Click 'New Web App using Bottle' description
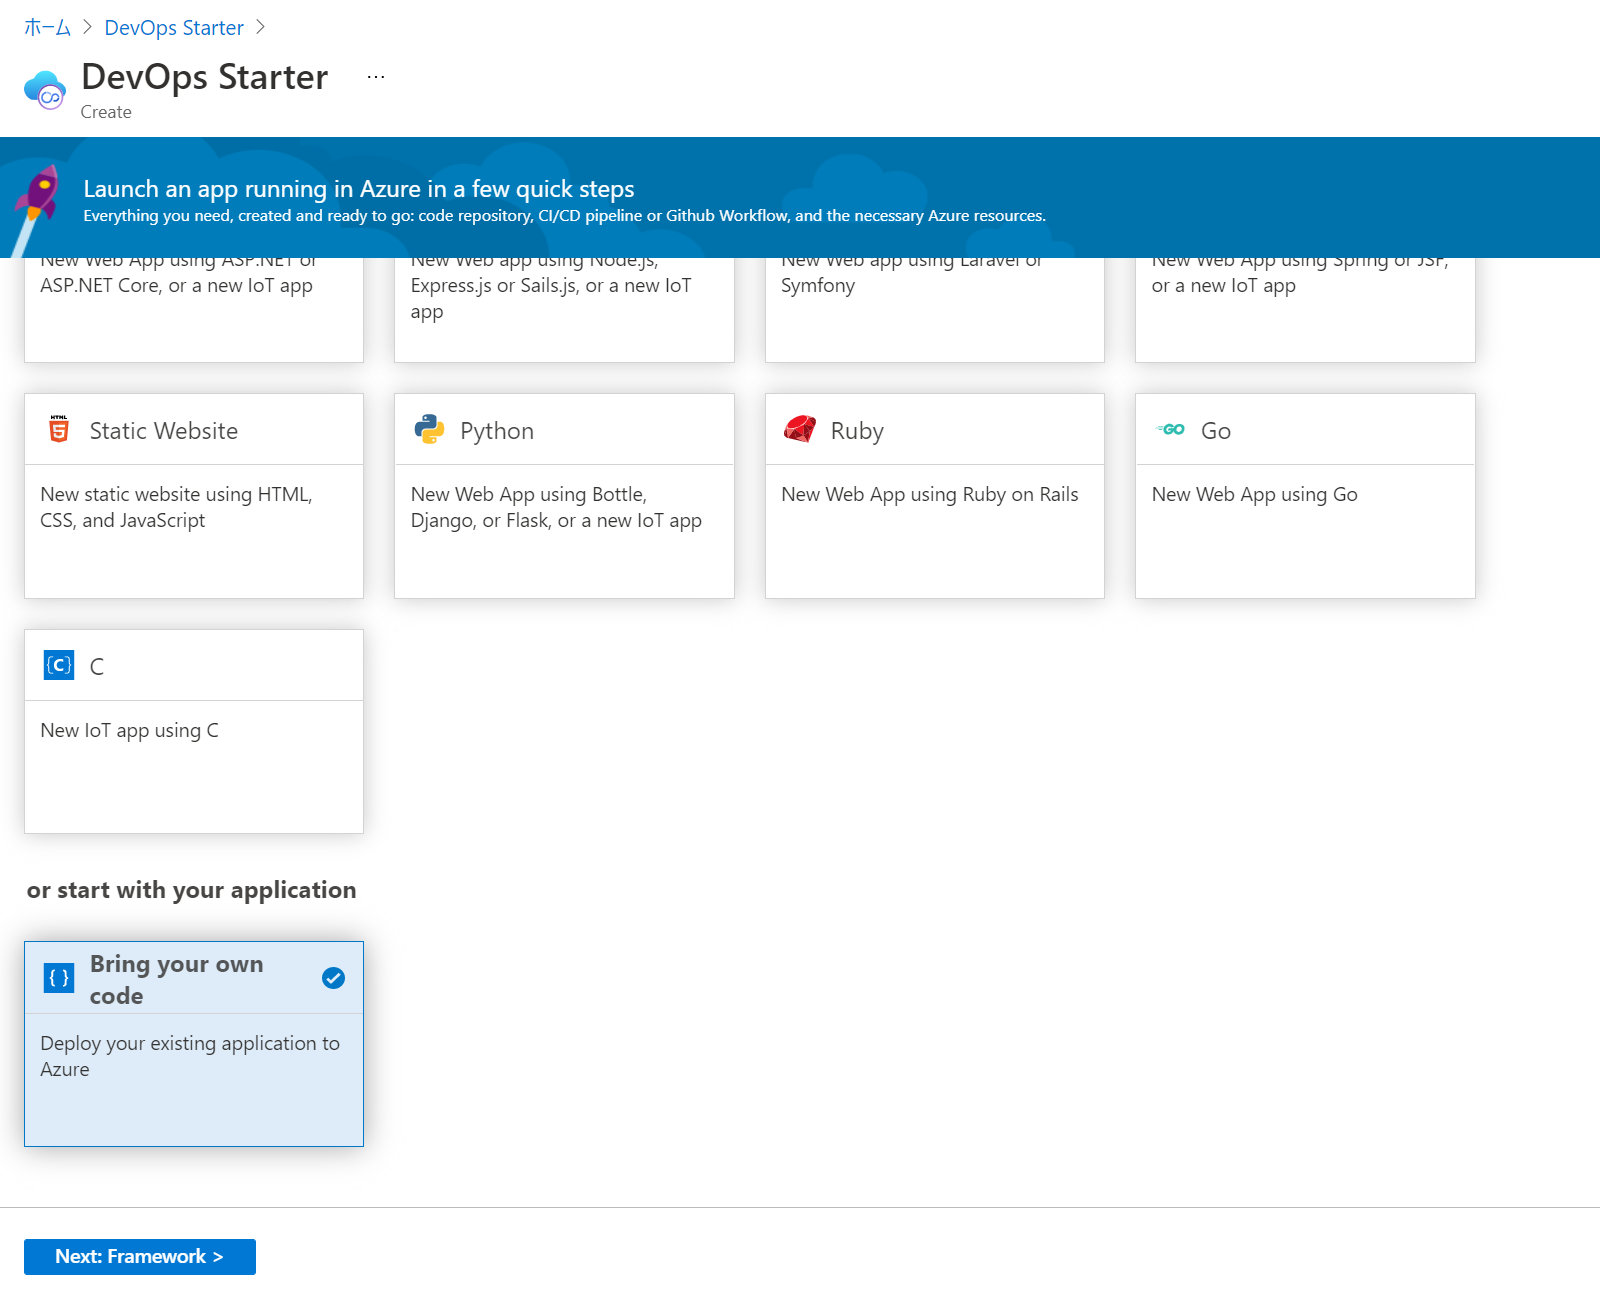Screen dimensions: 1600x1300 click(556, 507)
